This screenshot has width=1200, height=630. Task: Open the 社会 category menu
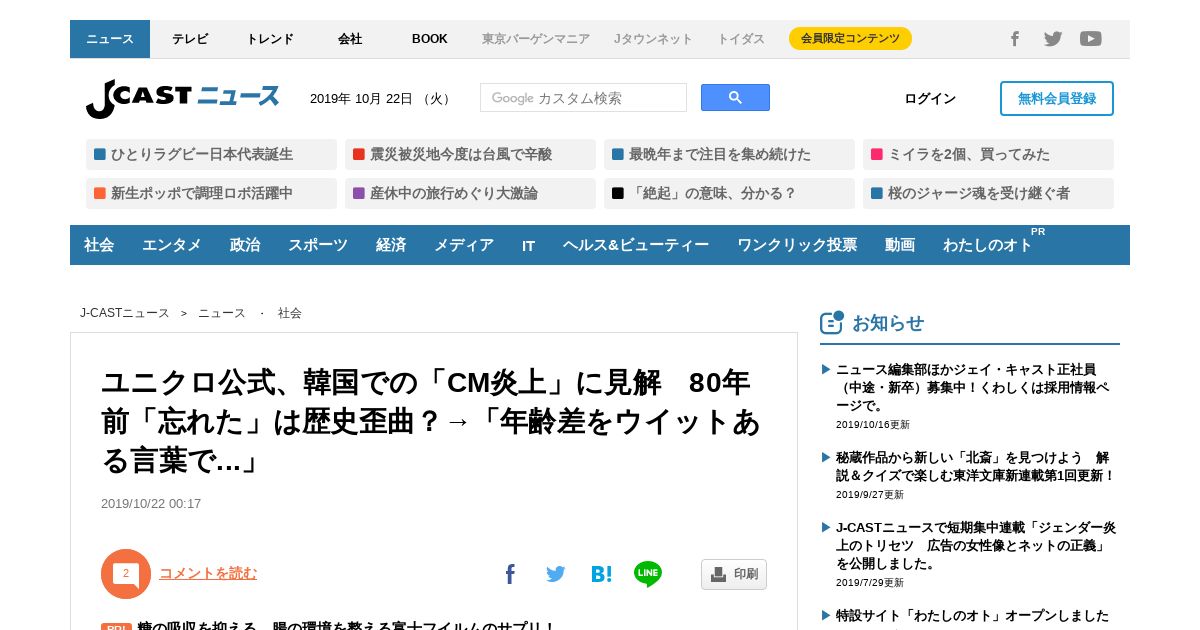tap(99, 245)
